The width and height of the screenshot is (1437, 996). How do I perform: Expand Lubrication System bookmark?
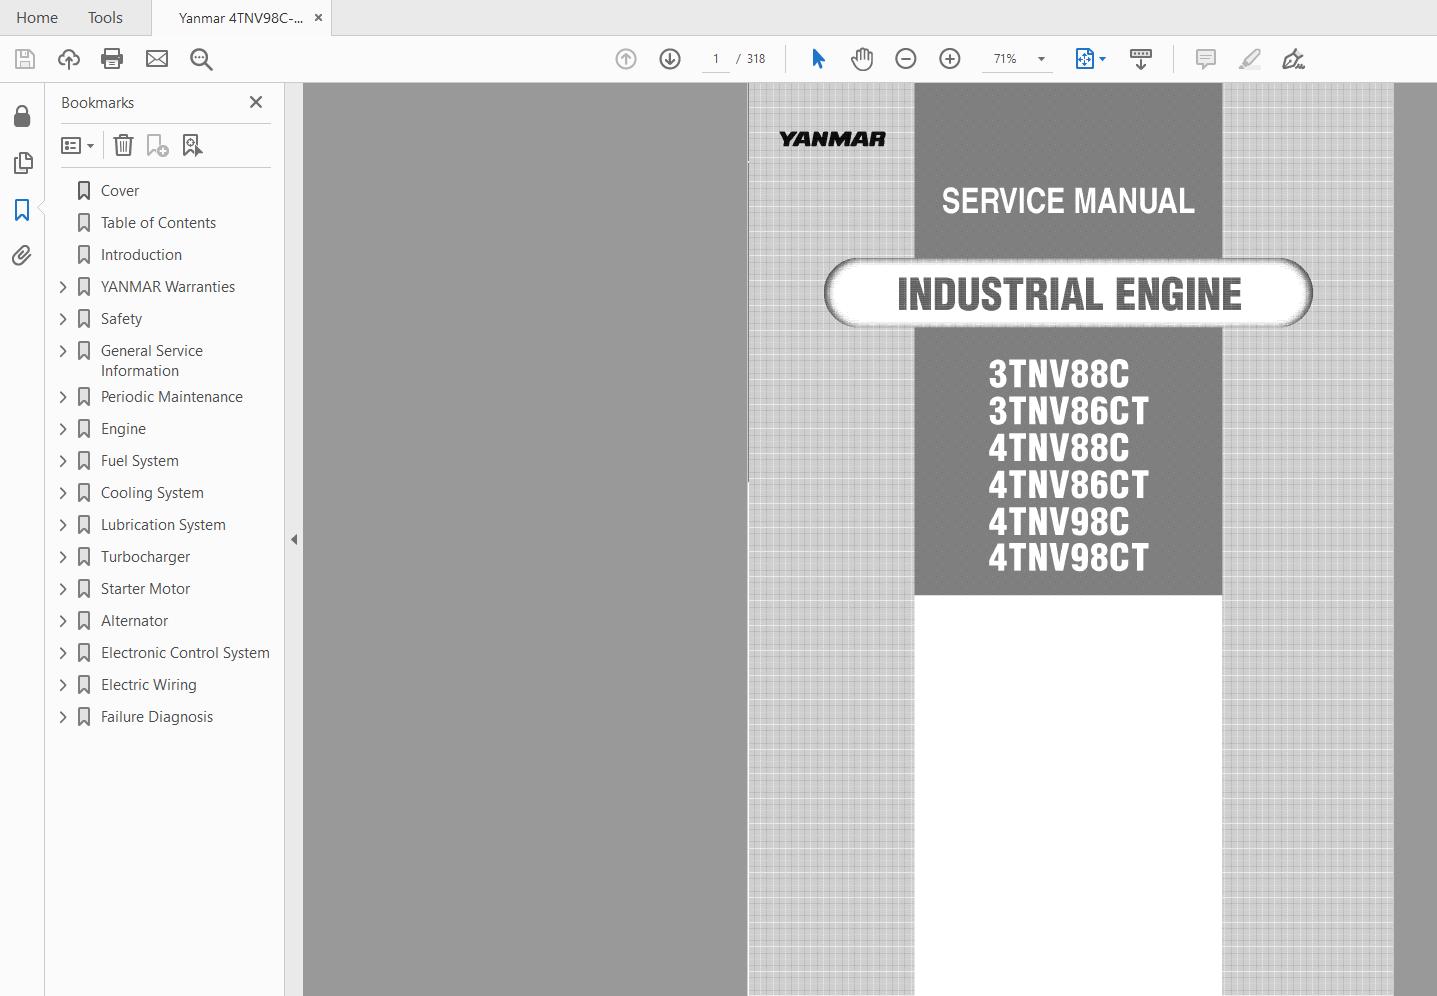63,525
